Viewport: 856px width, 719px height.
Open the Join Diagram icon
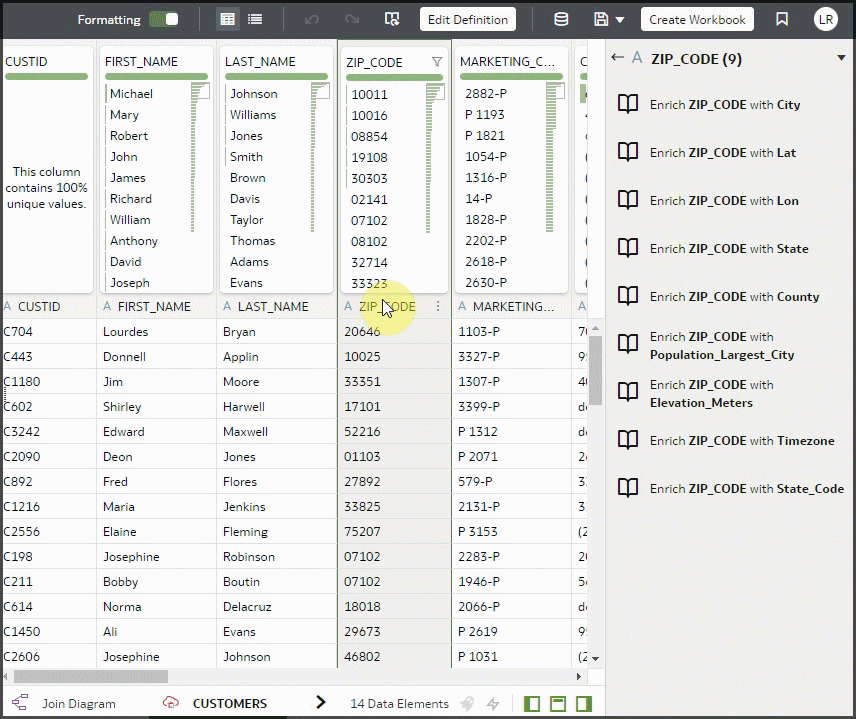(x=20, y=702)
